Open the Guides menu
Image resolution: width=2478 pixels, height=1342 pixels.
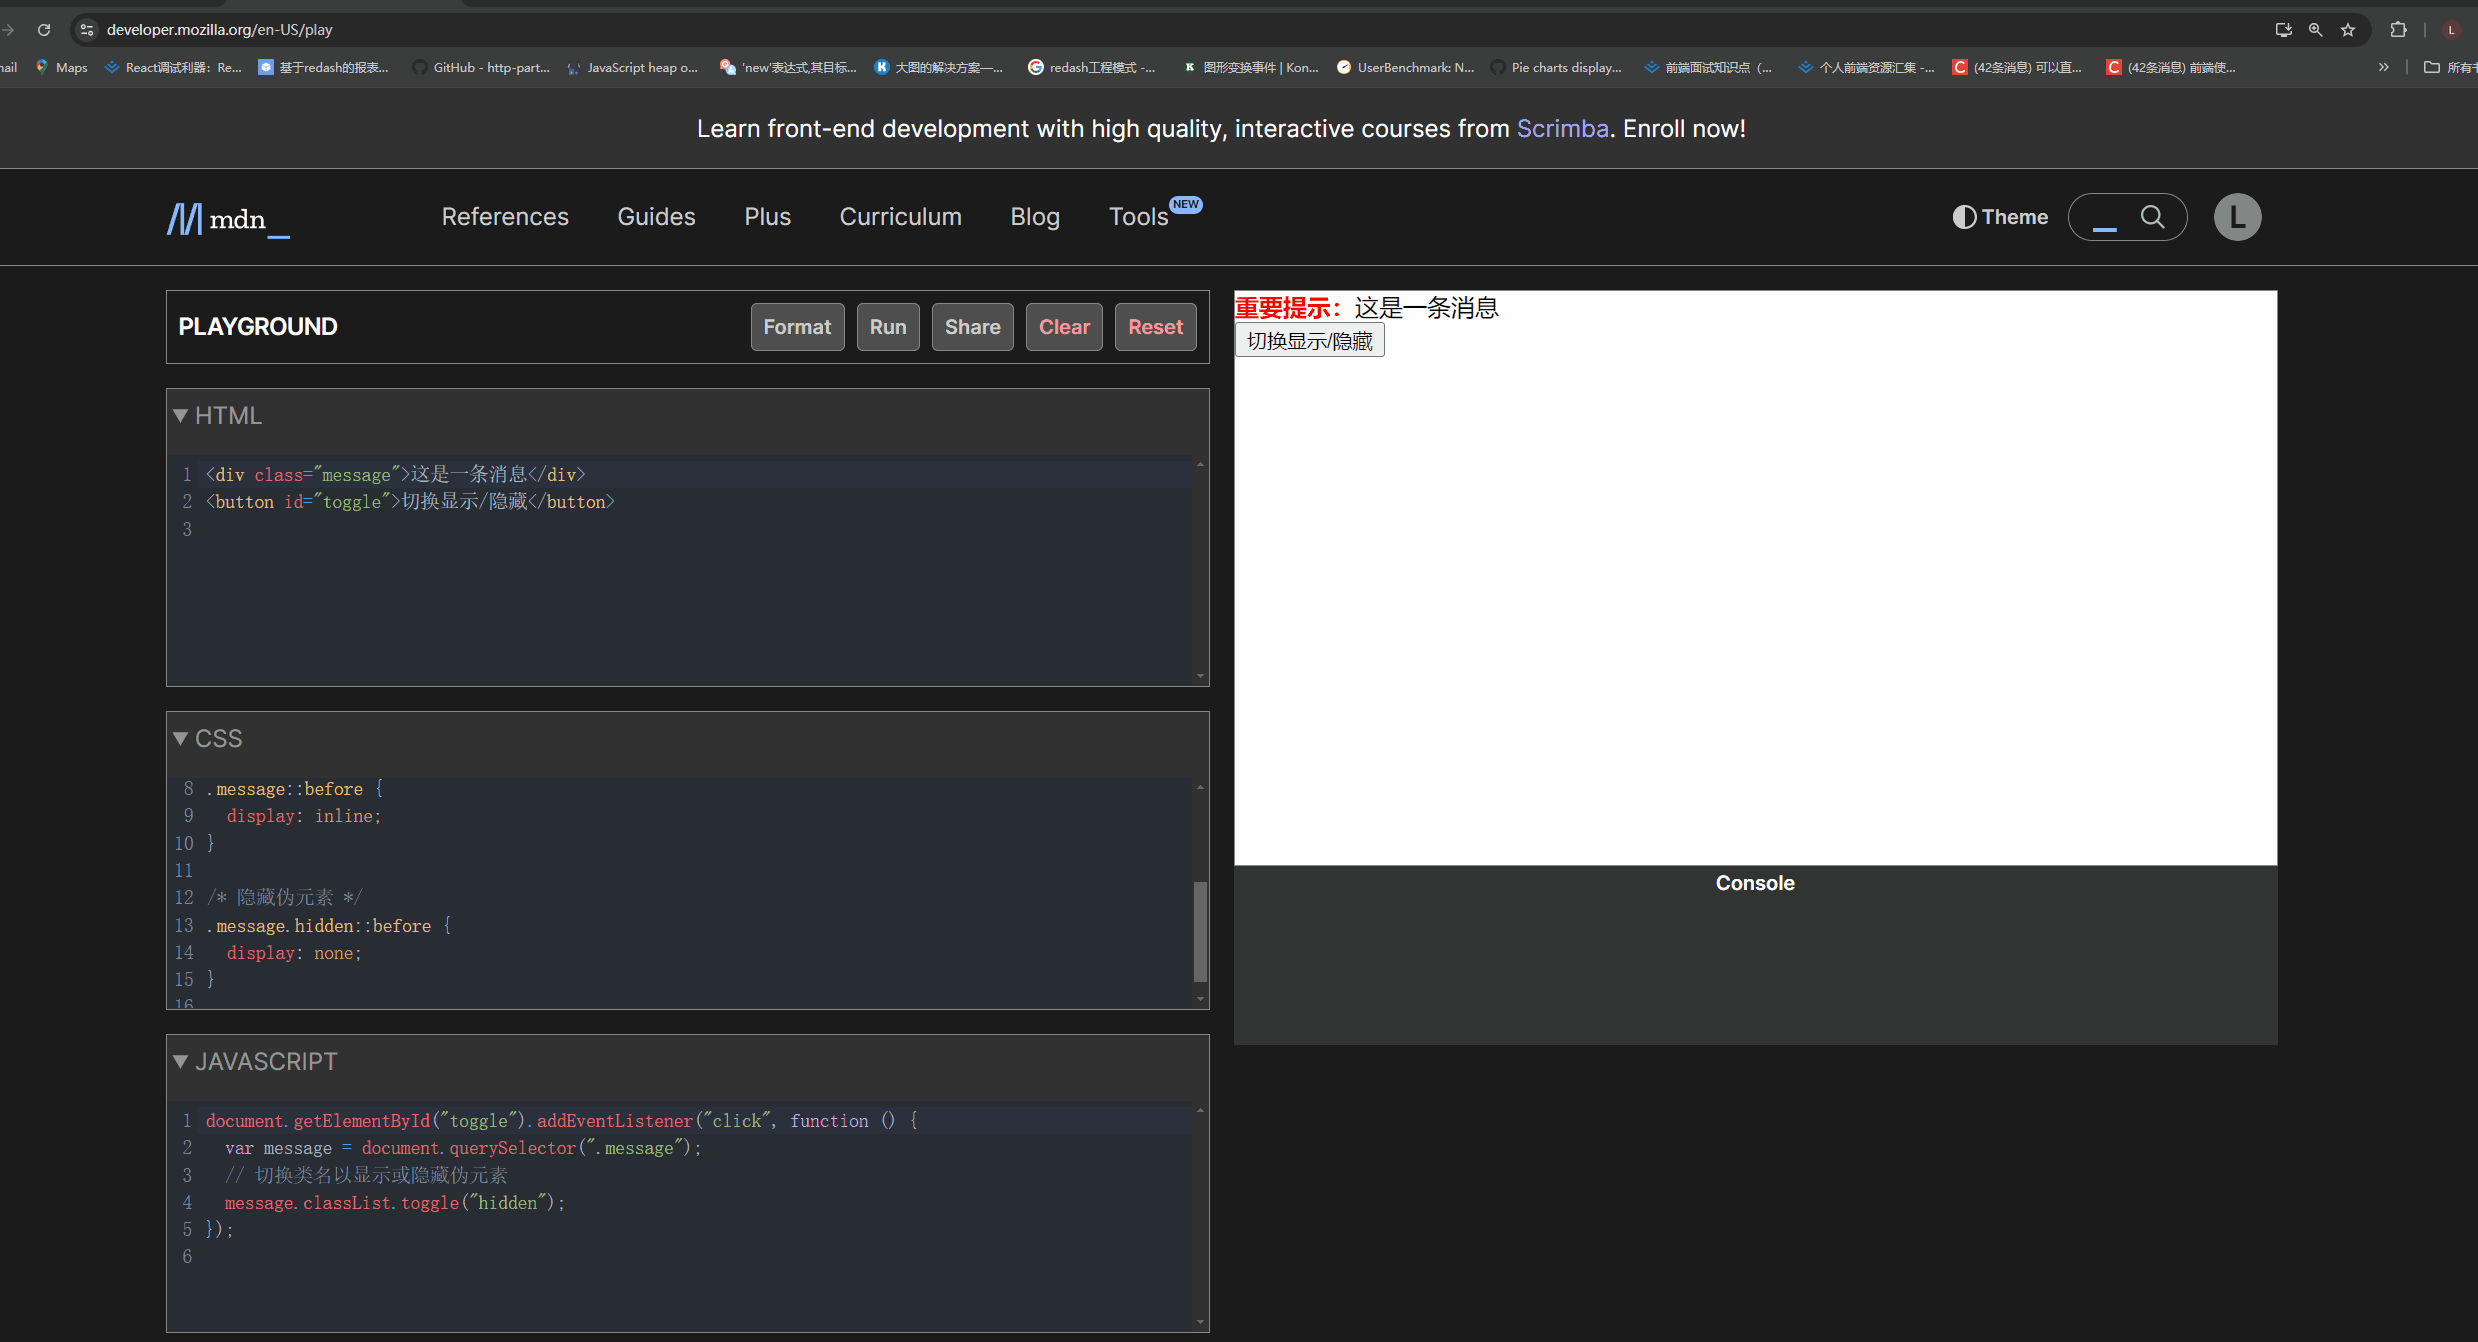click(656, 217)
